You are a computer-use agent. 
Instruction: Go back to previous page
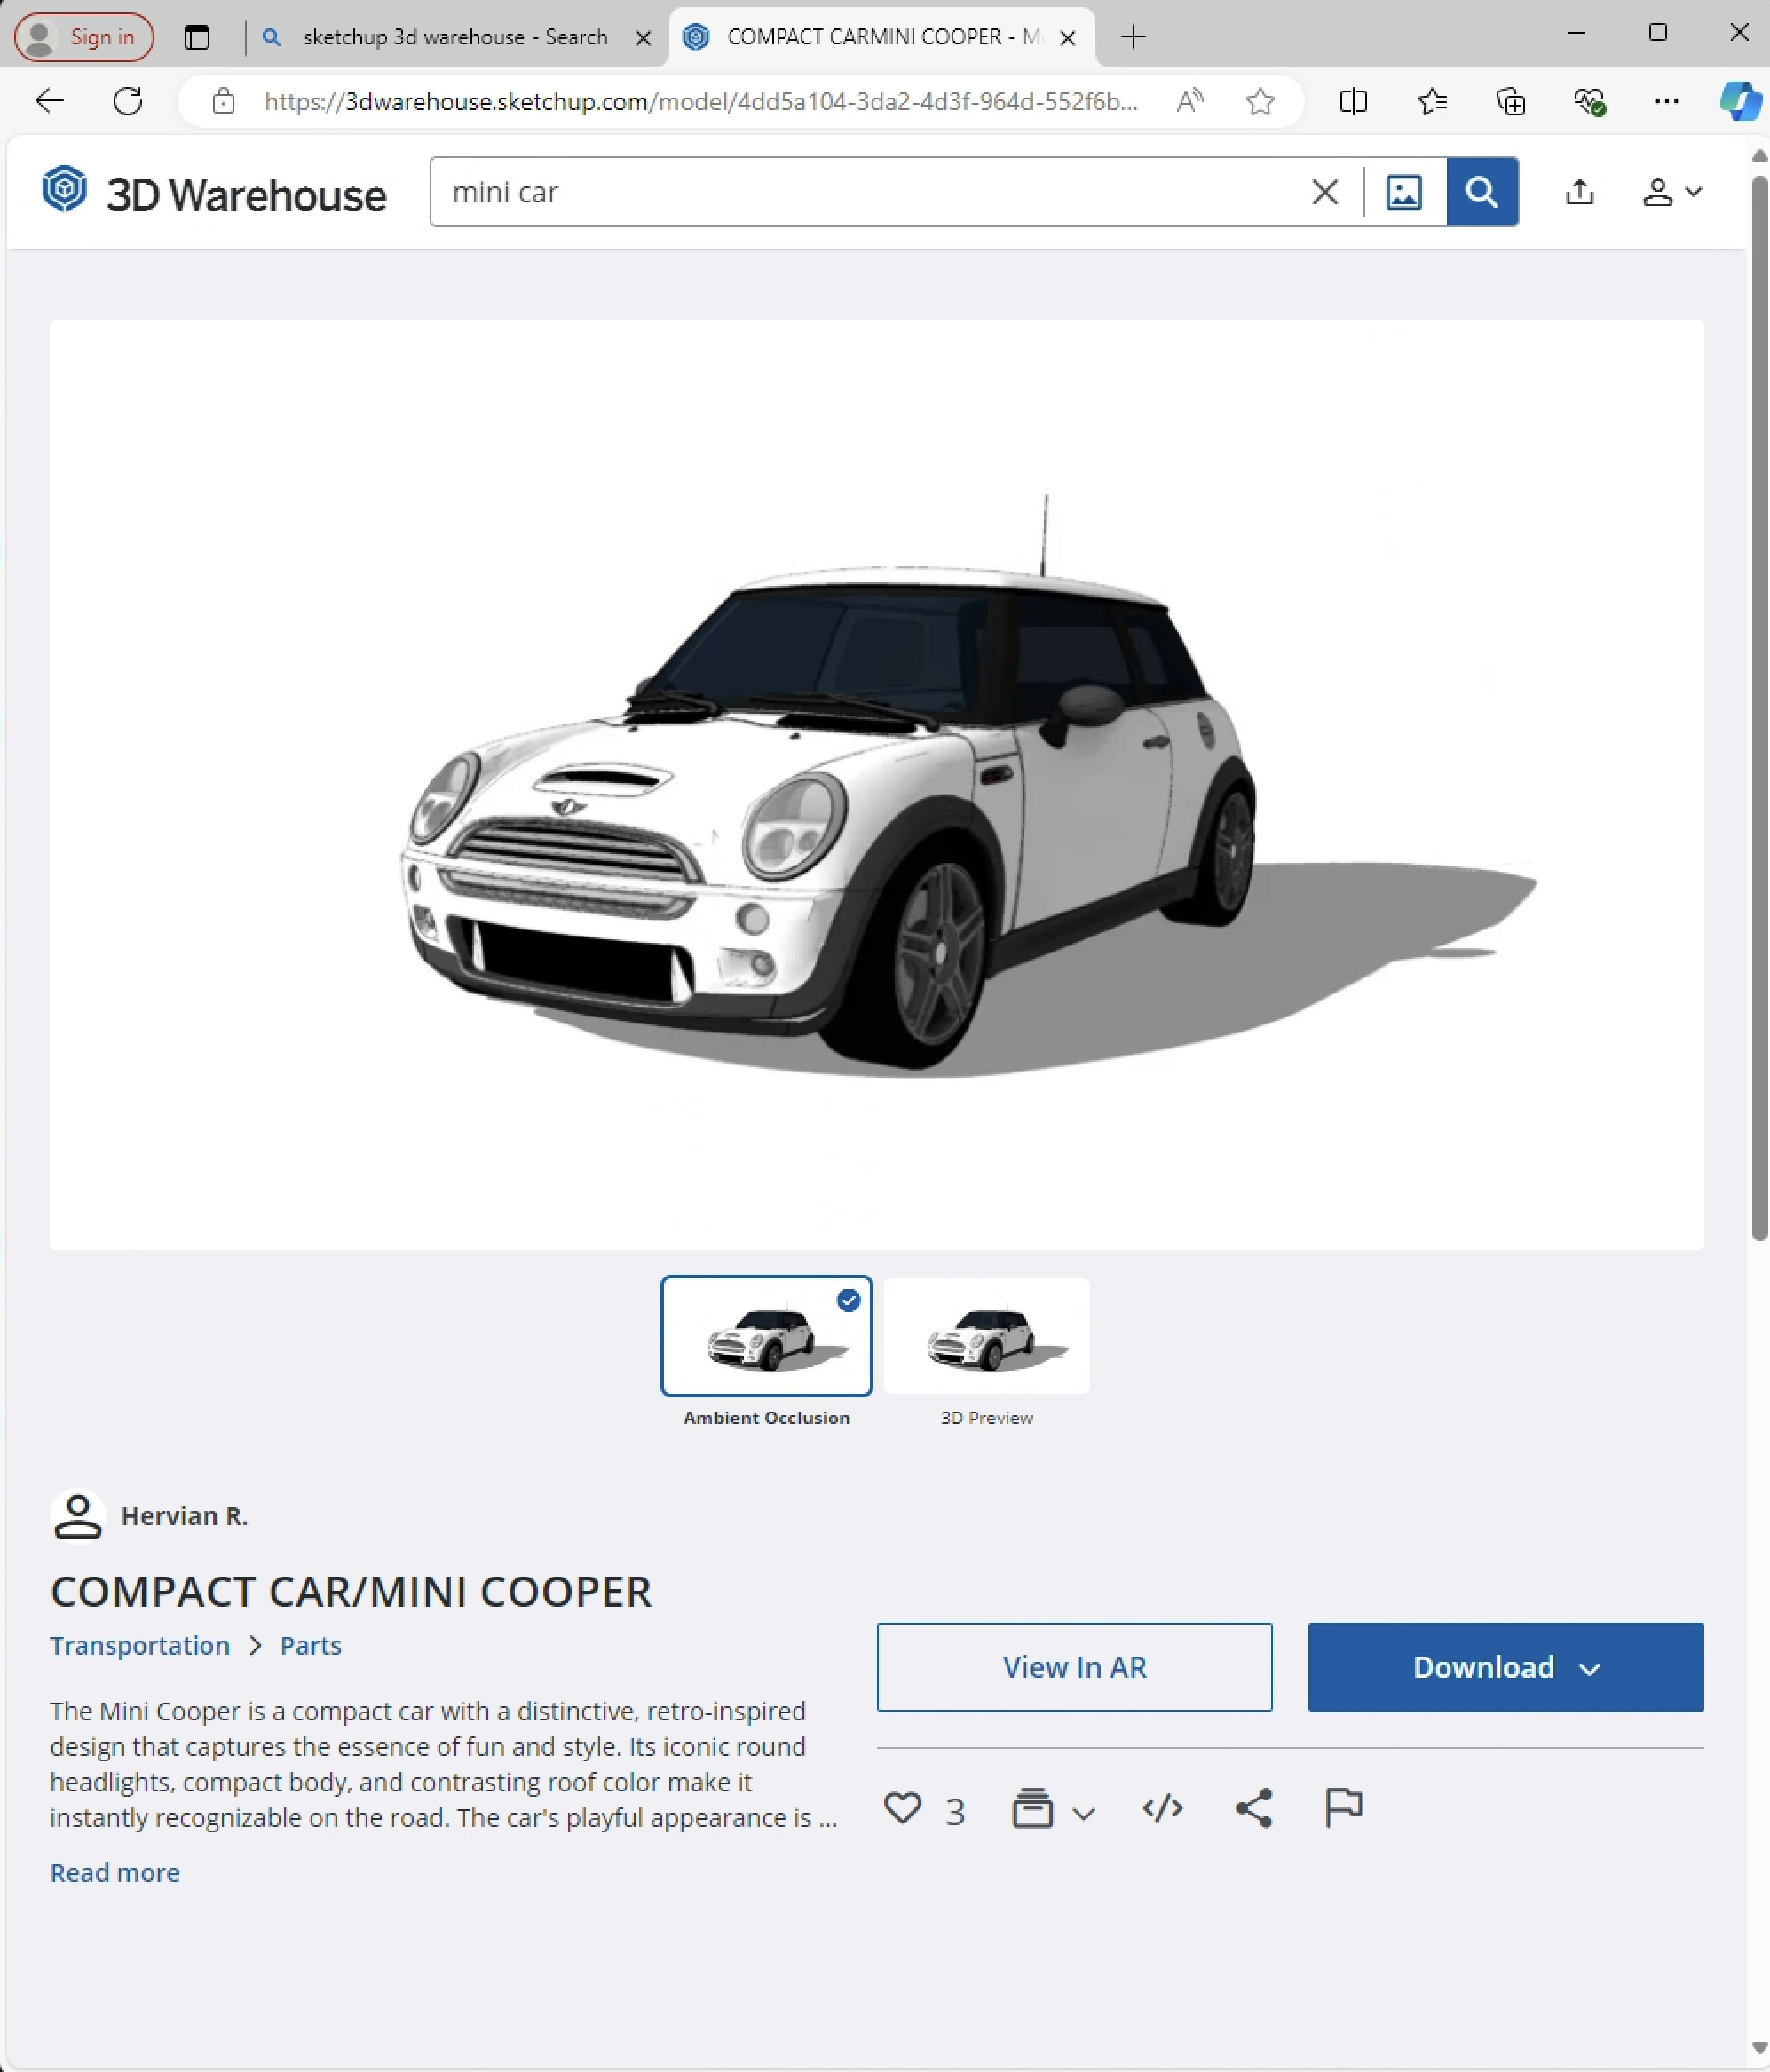[x=49, y=100]
